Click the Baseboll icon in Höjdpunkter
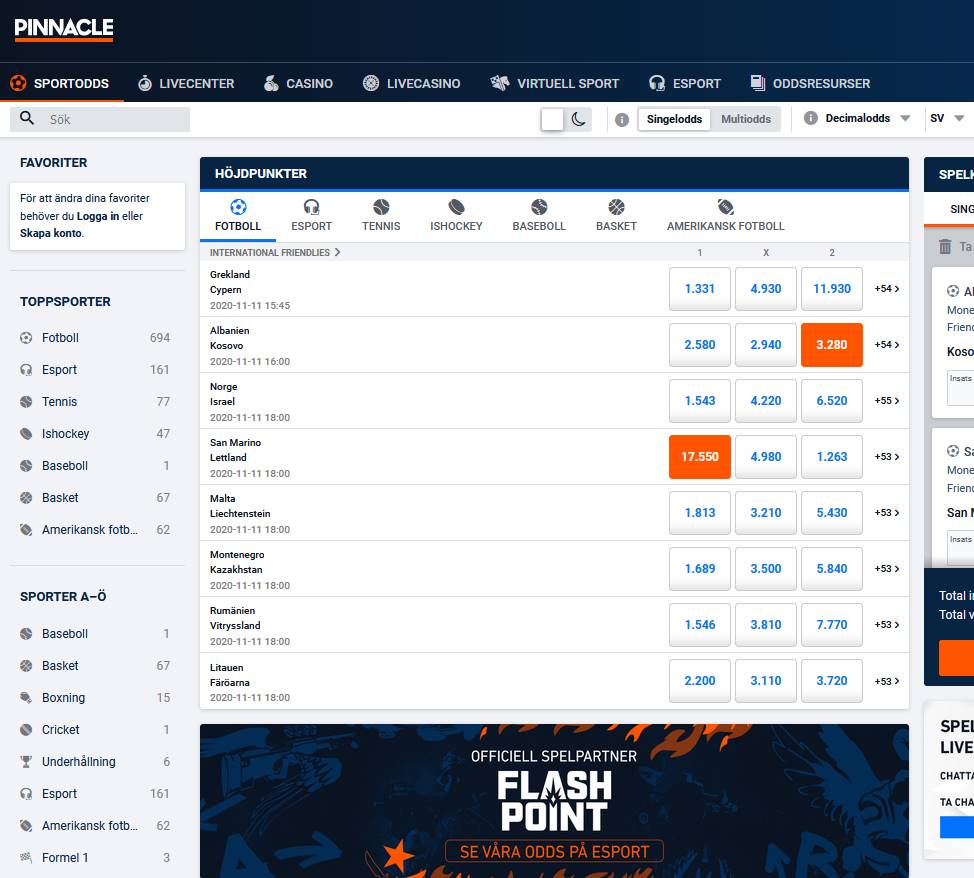Screen dimensions: 974x878 pos(539,207)
